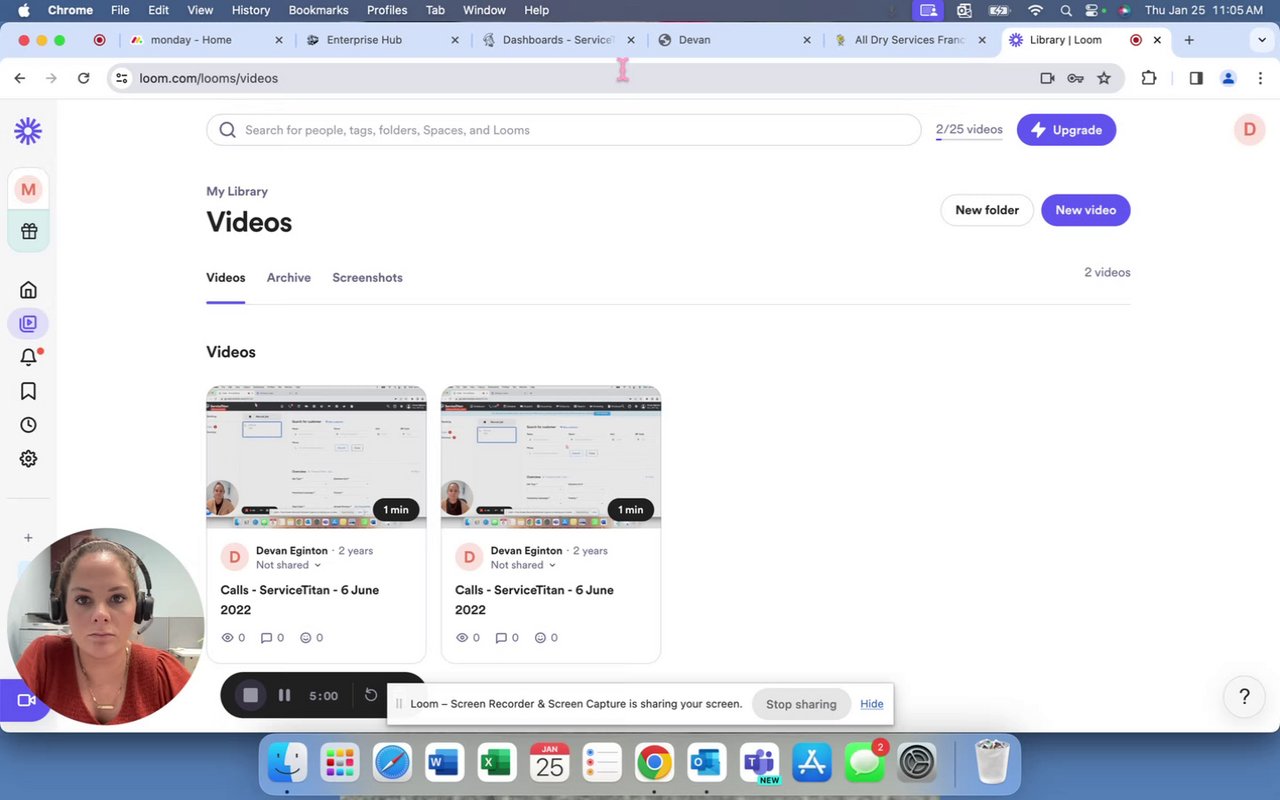This screenshot has height=800, width=1280.
Task: Open the History menu
Action: (x=251, y=10)
